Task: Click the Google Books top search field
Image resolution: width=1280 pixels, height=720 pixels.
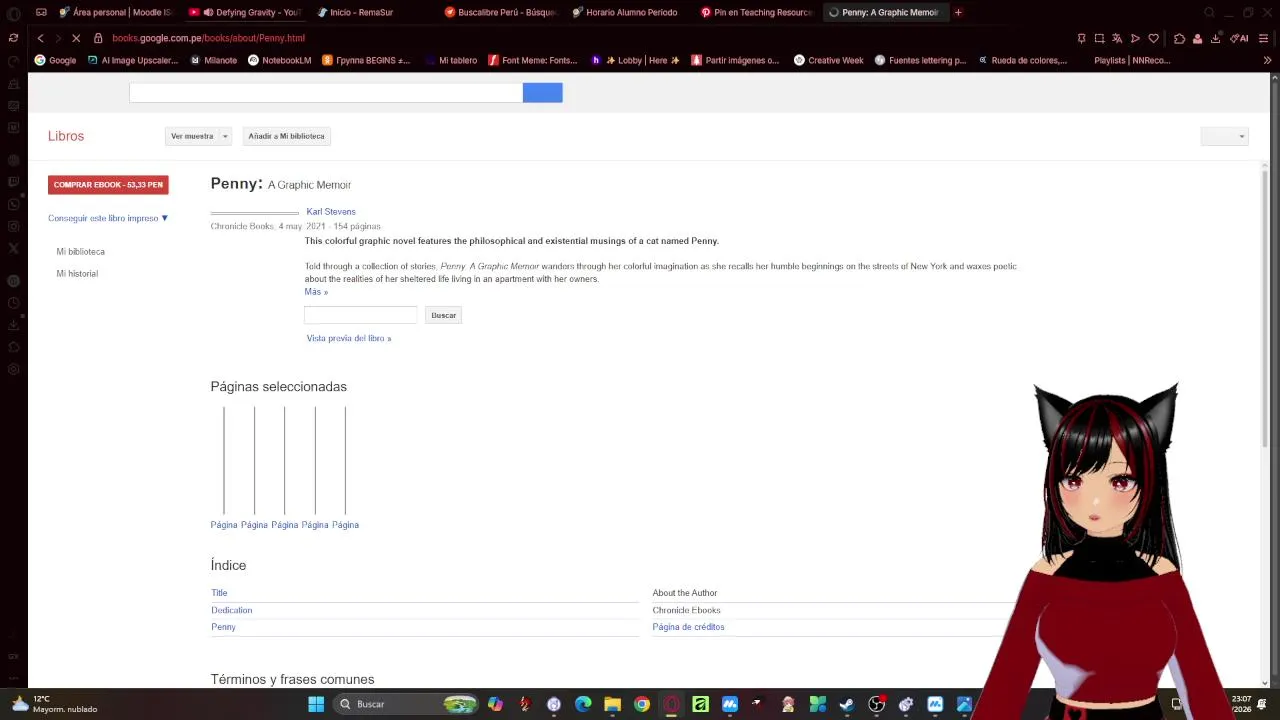Action: click(x=326, y=93)
